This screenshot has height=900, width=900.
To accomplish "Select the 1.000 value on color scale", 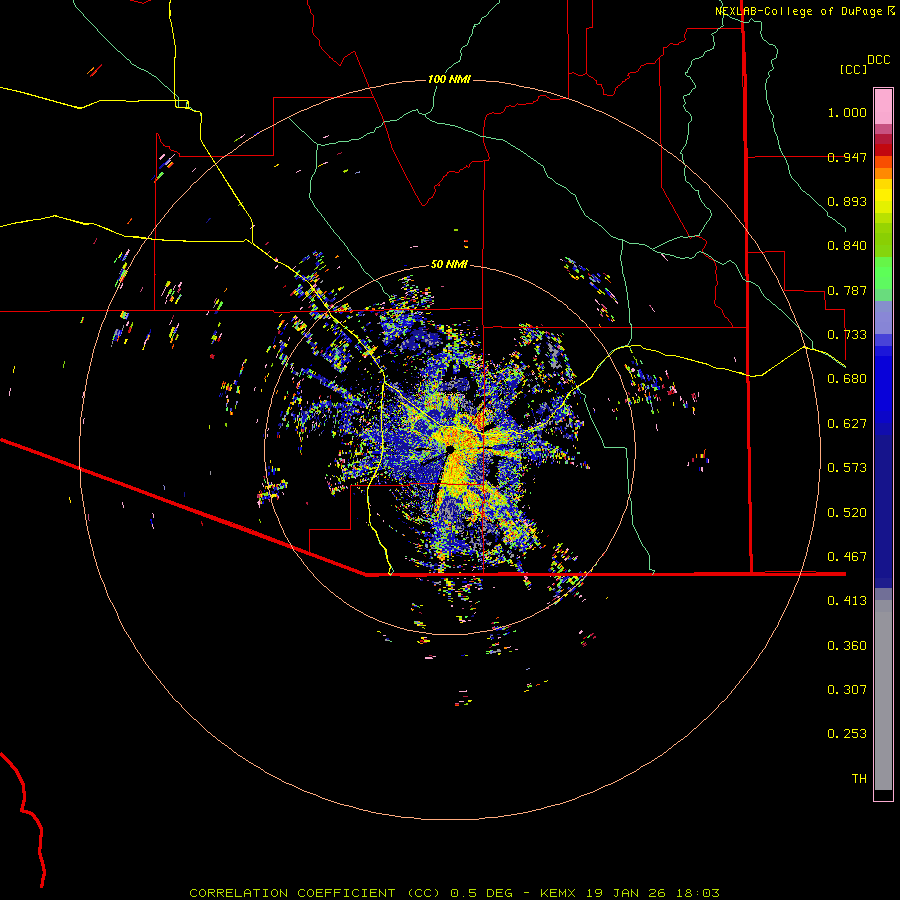I will (847, 112).
